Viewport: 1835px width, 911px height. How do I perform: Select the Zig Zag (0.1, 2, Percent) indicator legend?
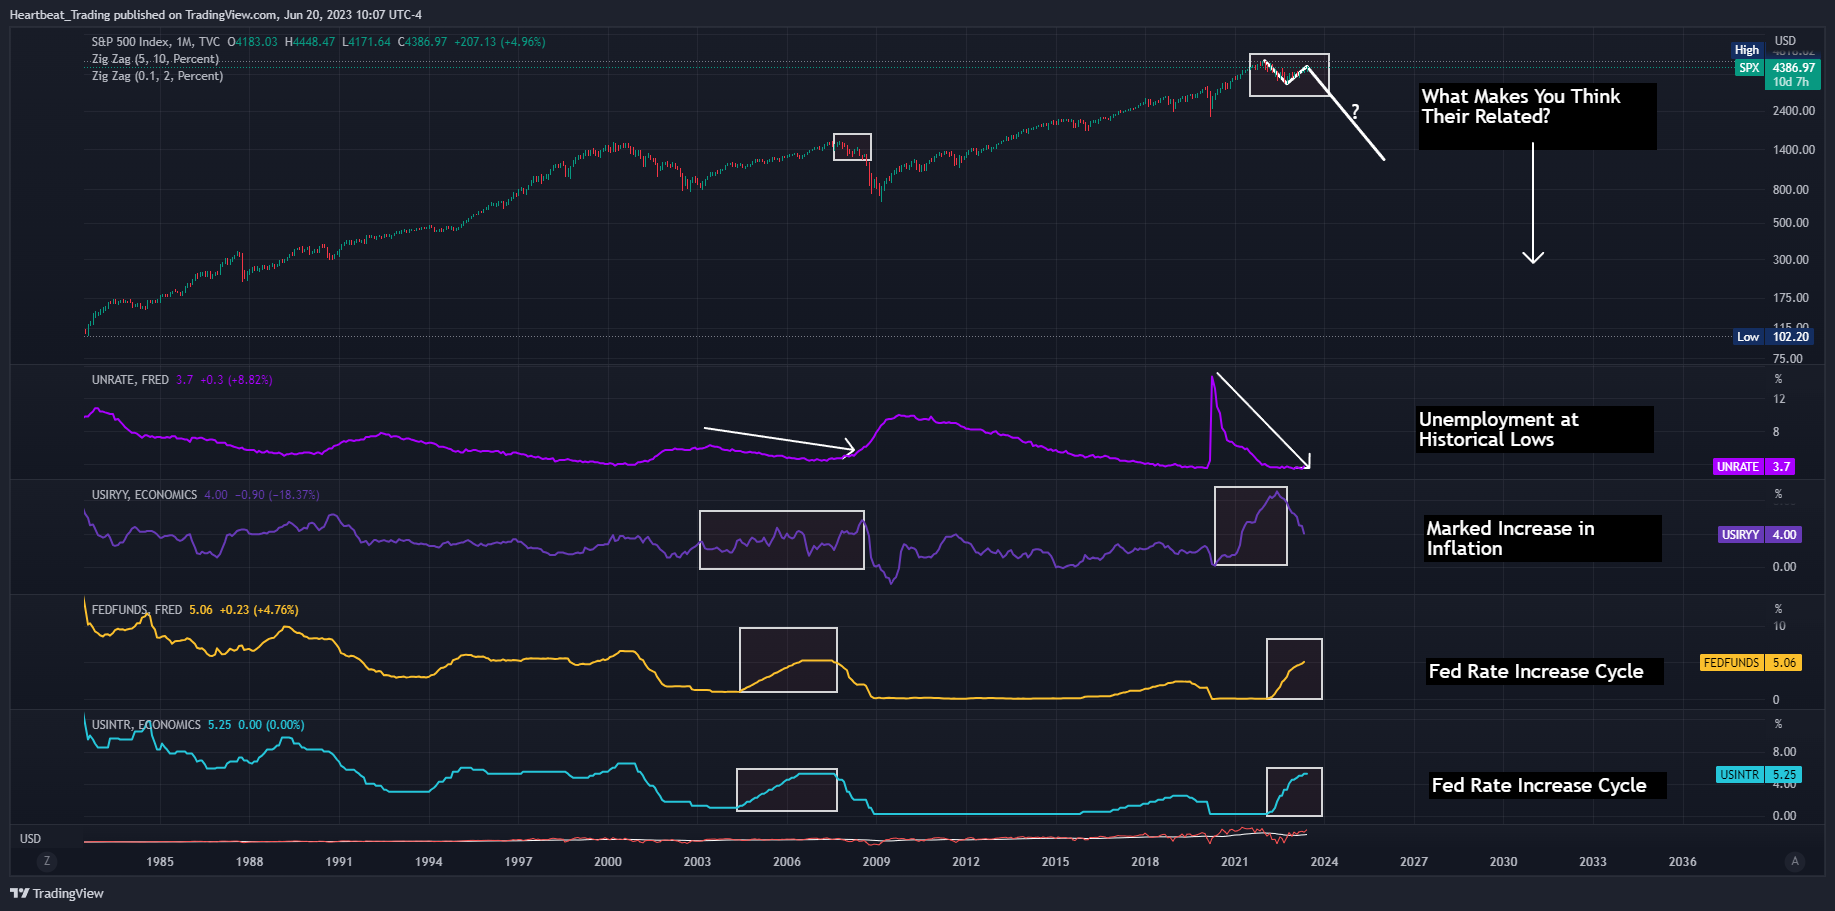pos(157,76)
